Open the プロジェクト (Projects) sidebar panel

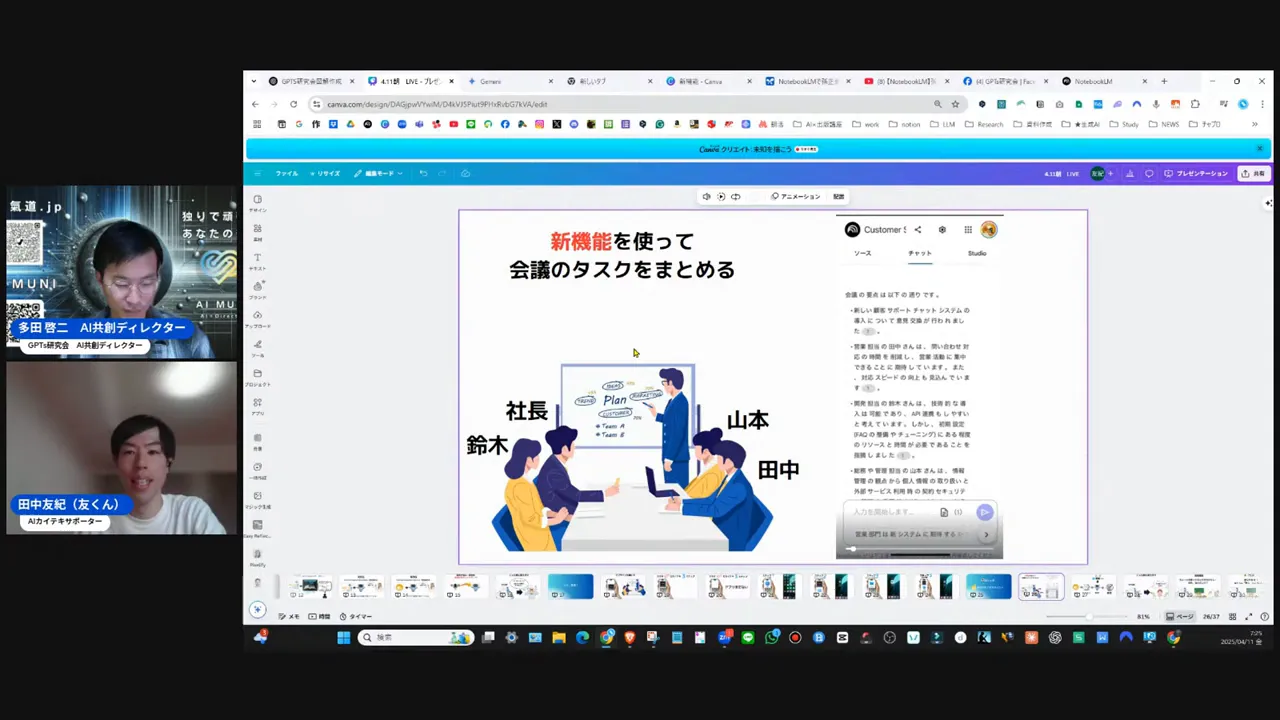click(x=257, y=377)
